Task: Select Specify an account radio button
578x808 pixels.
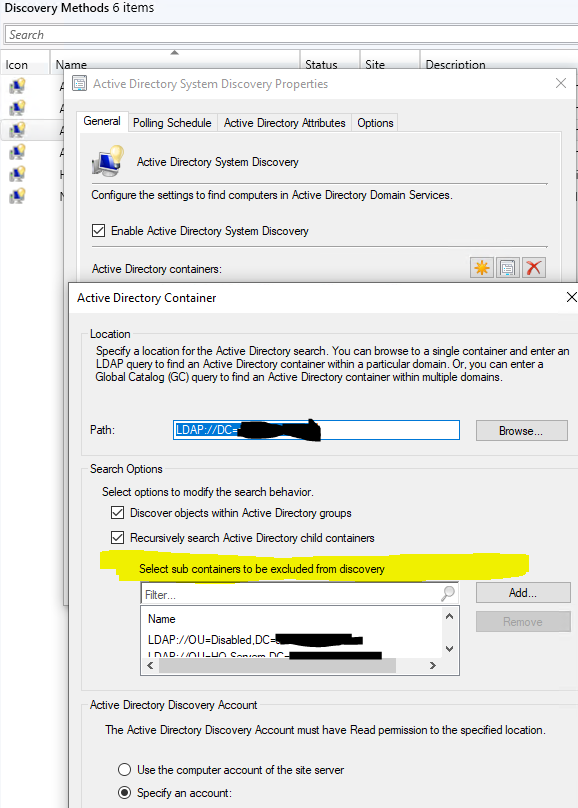Action: pyautogui.click(x=124, y=793)
